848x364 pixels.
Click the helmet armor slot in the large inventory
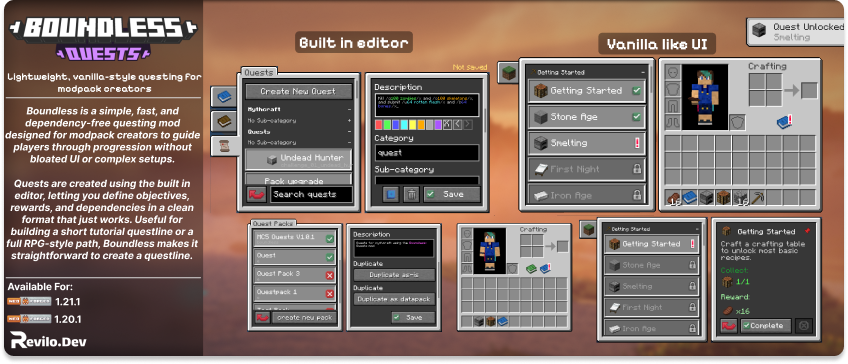[673, 72]
